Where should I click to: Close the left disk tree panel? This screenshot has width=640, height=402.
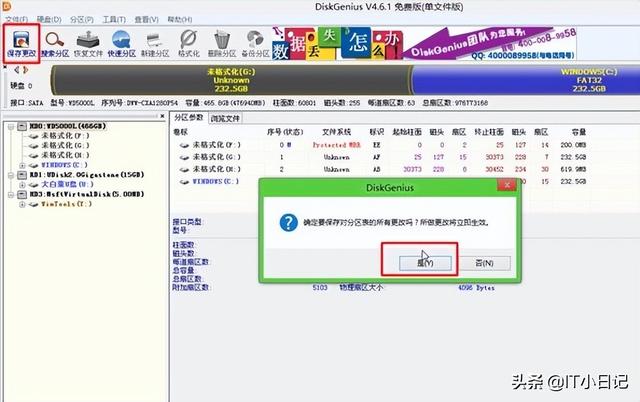click(162, 116)
